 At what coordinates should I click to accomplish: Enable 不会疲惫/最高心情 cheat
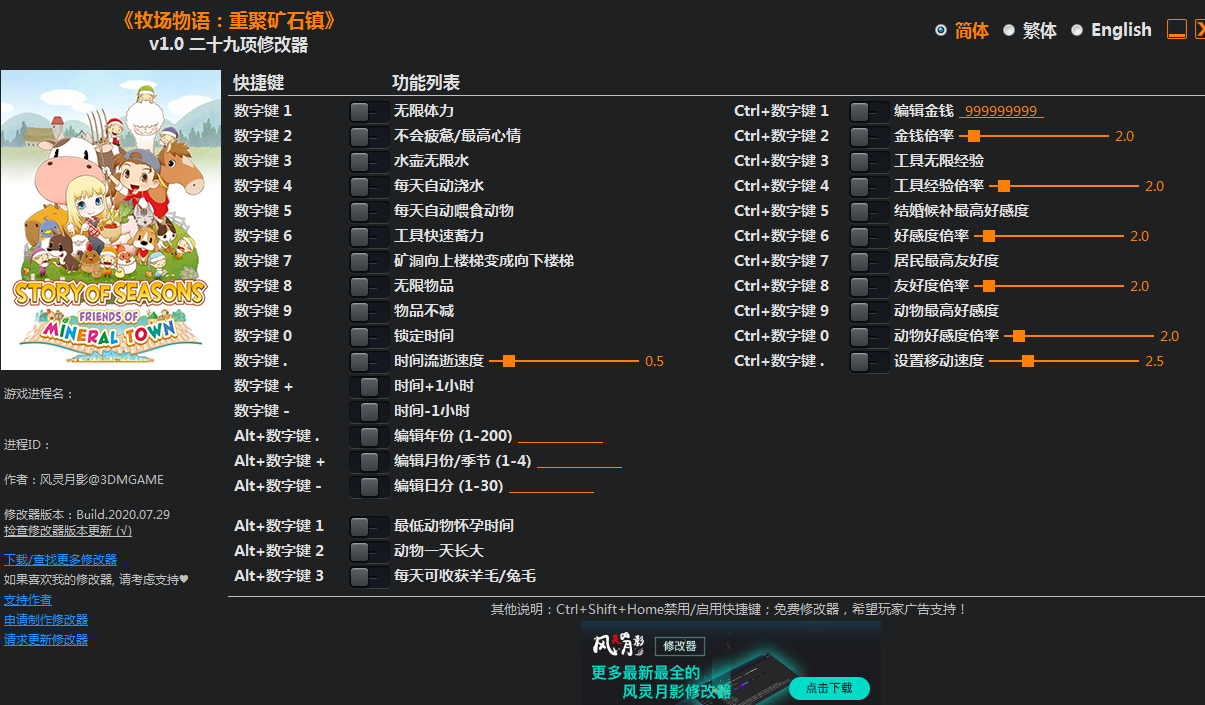369,136
